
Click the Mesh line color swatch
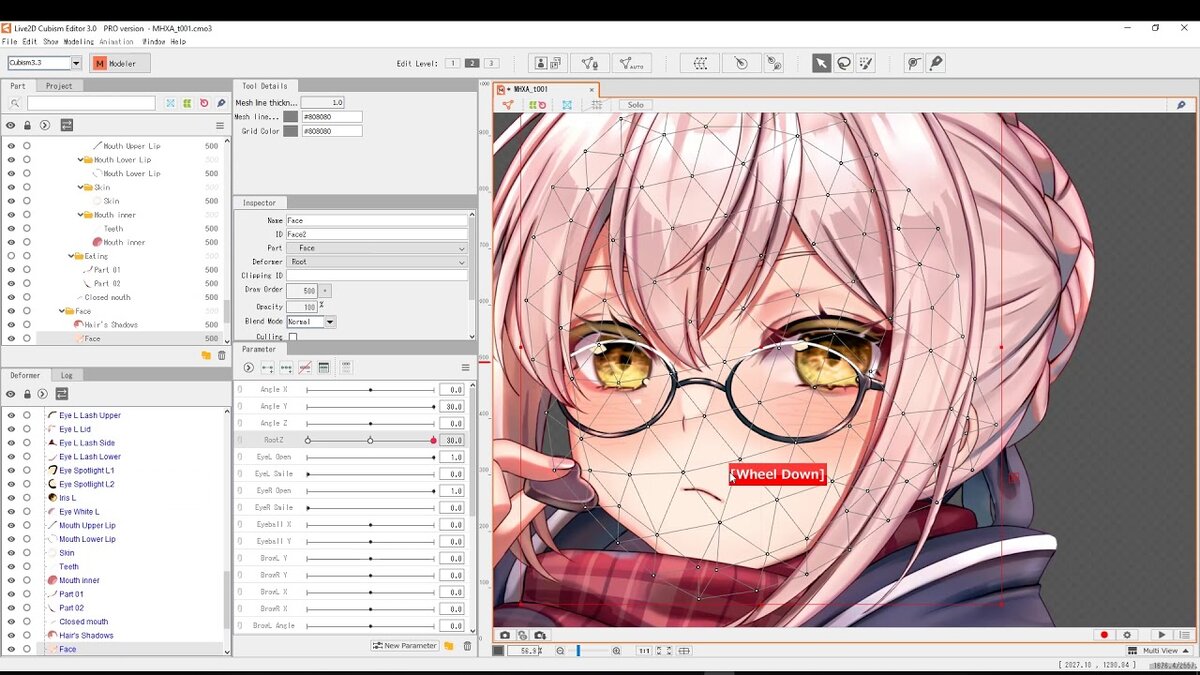[x=290, y=117]
